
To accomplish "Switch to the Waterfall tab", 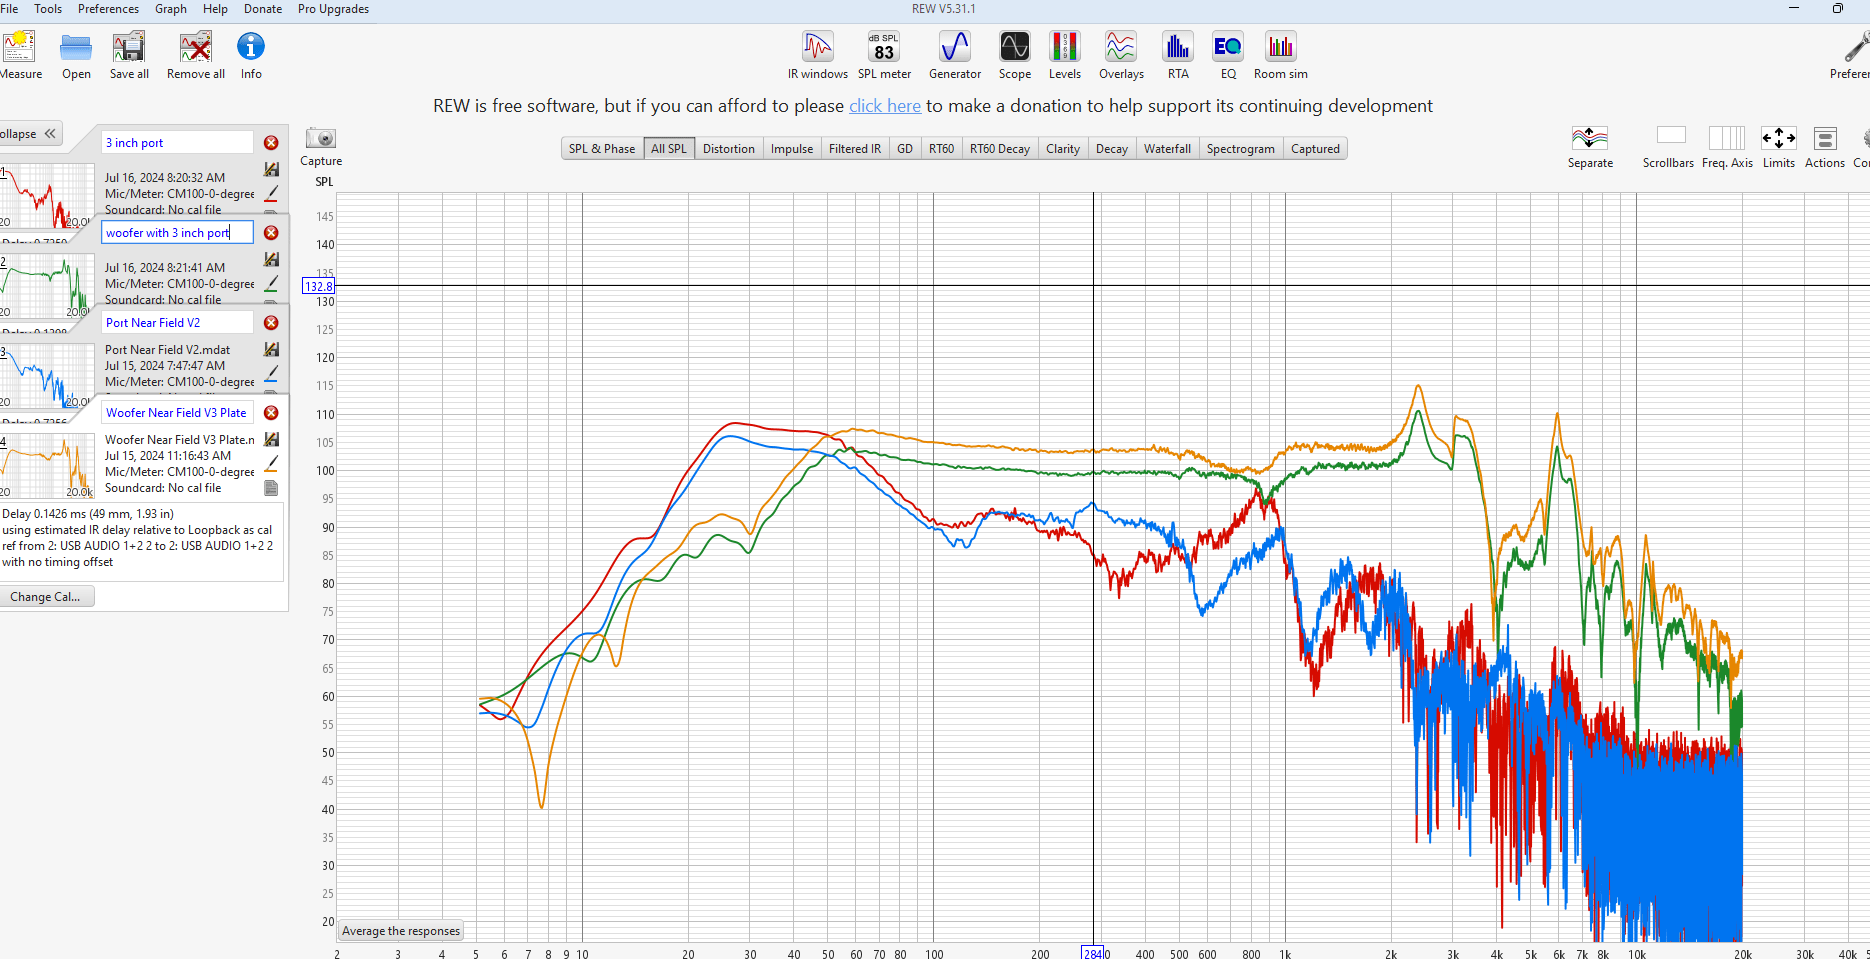I will (1167, 149).
